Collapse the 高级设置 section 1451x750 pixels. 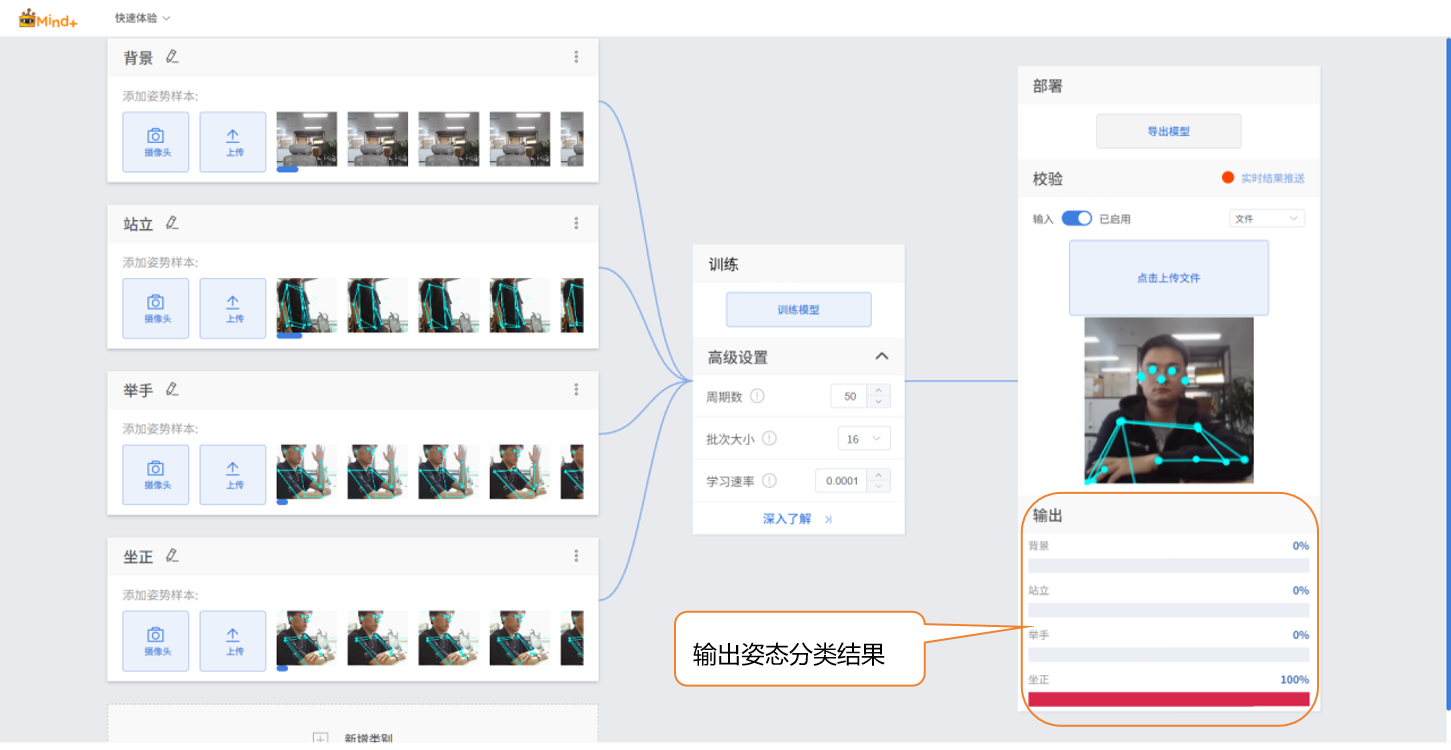pyautogui.click(x=881, y=357)
